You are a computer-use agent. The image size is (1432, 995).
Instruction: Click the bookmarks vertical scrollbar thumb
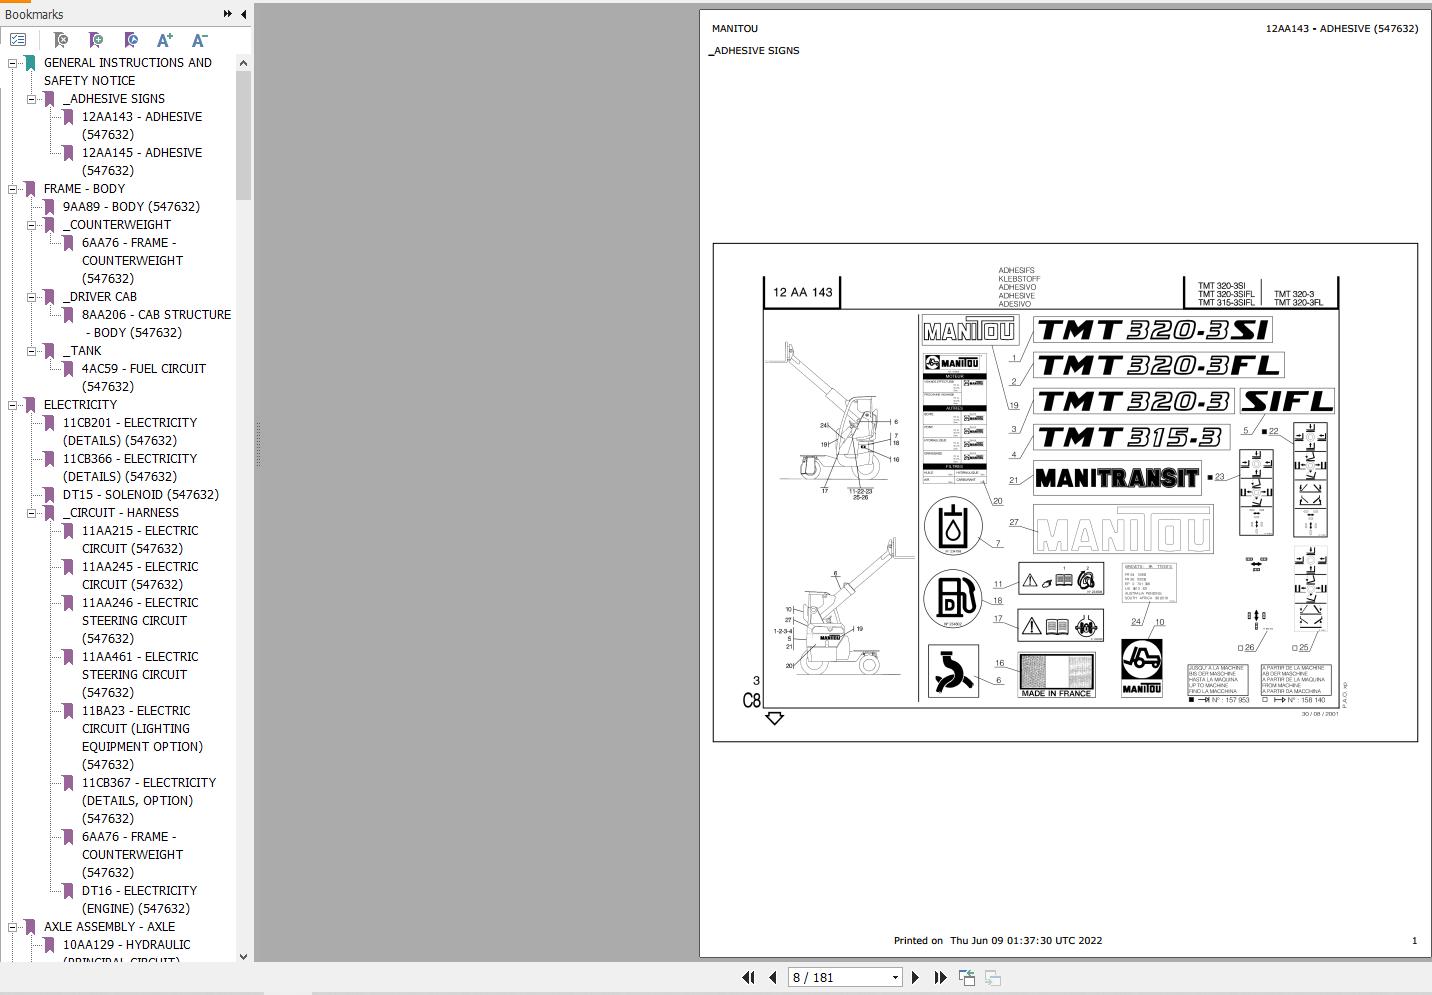pyautogui.click(x=243, y=135)
